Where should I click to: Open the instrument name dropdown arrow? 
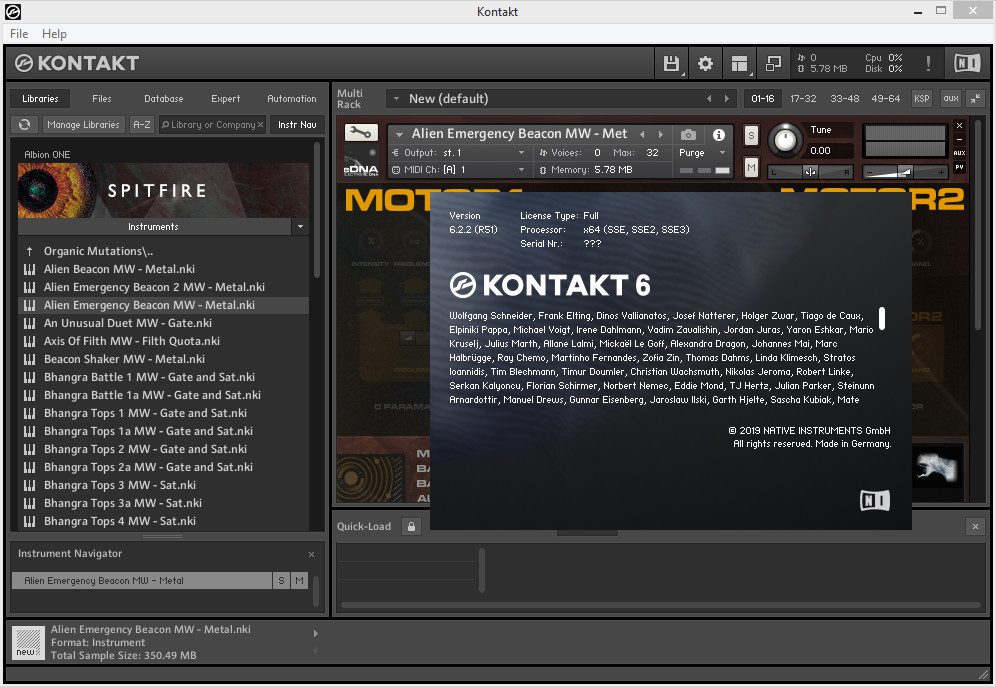pos(400,135)
